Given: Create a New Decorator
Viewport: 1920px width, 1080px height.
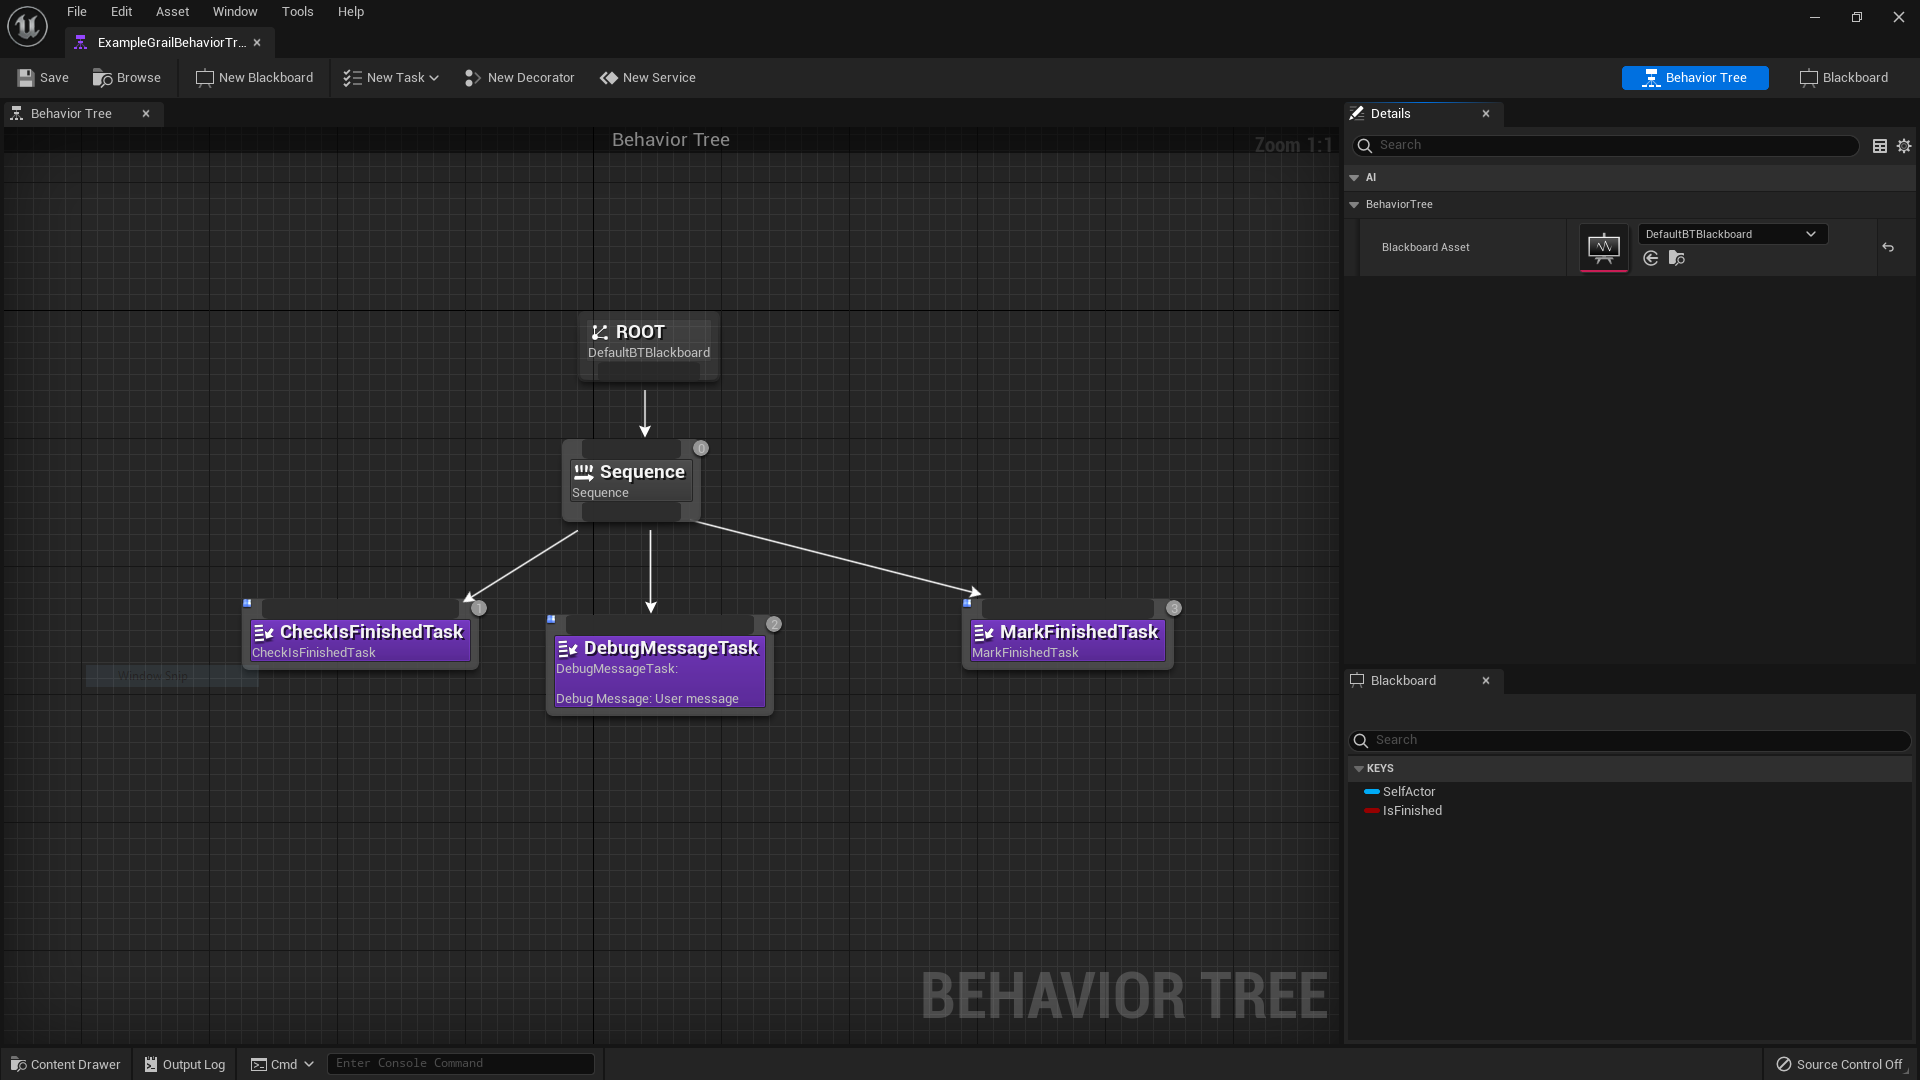Looking at the screenshot, I should click(519, 78).
